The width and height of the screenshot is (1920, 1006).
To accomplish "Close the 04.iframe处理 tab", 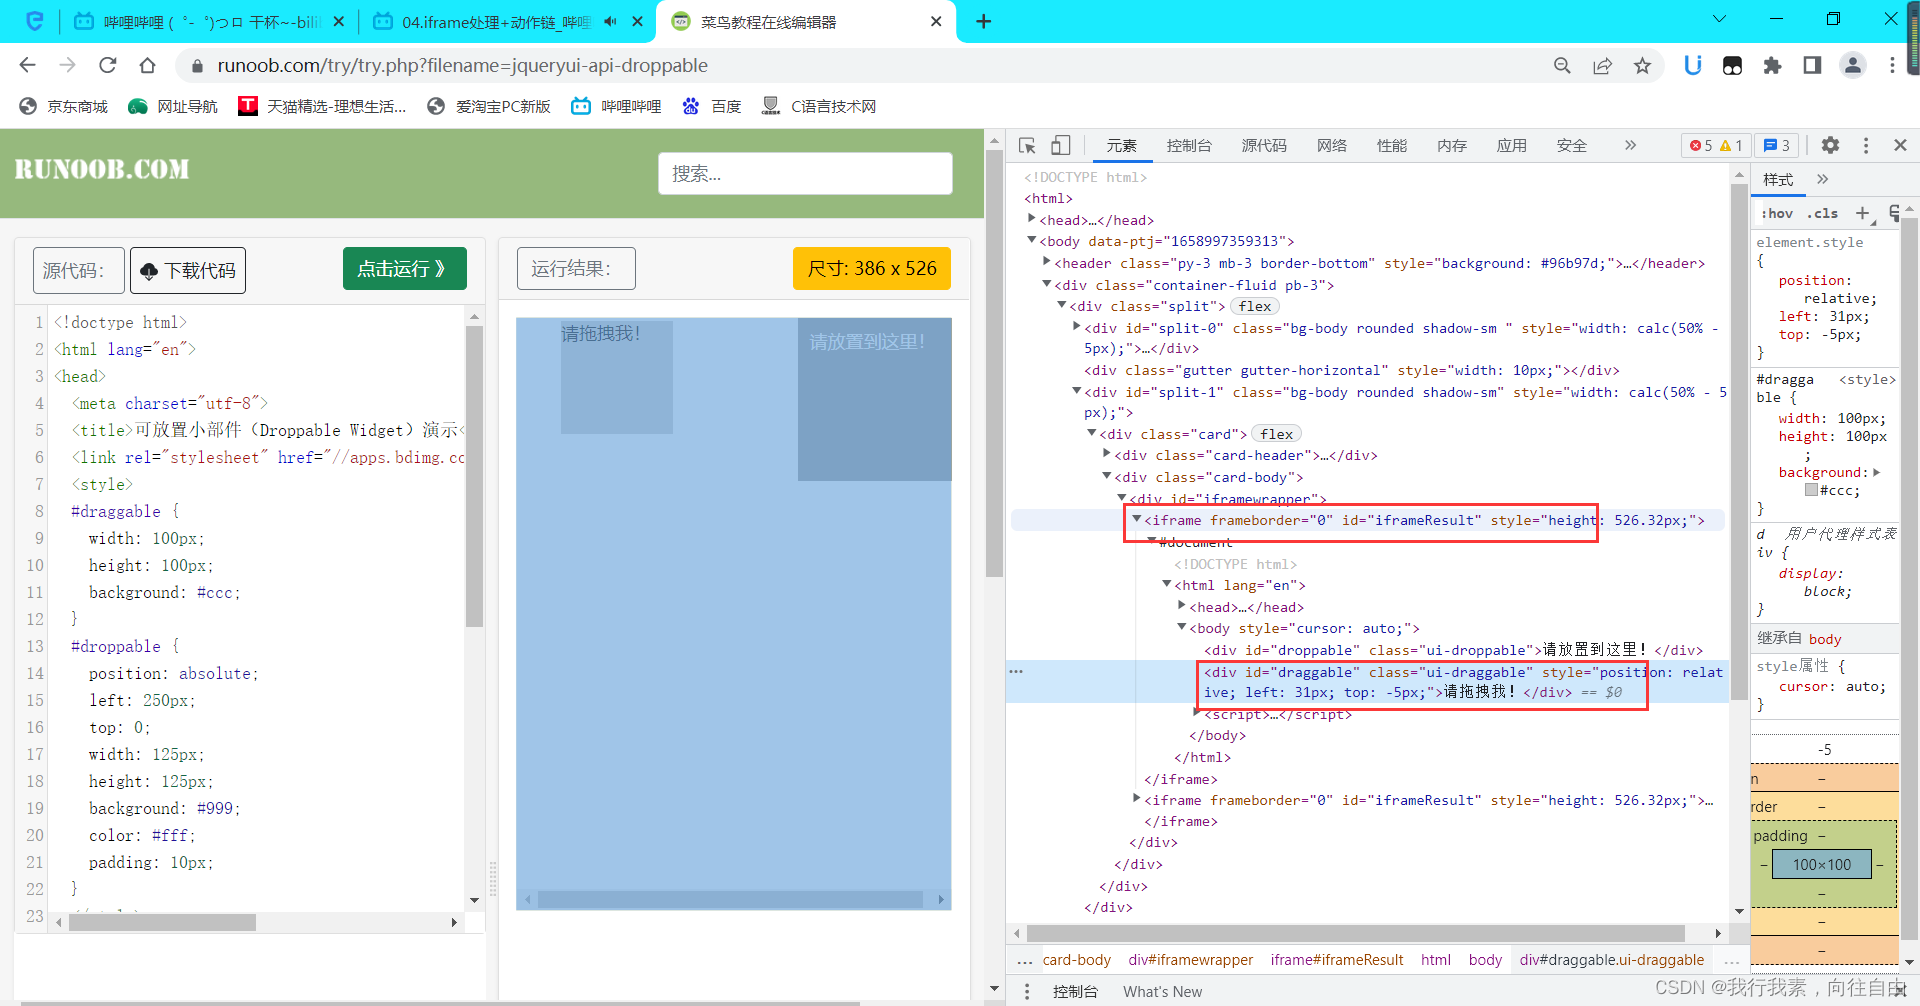I will [637, 21].
